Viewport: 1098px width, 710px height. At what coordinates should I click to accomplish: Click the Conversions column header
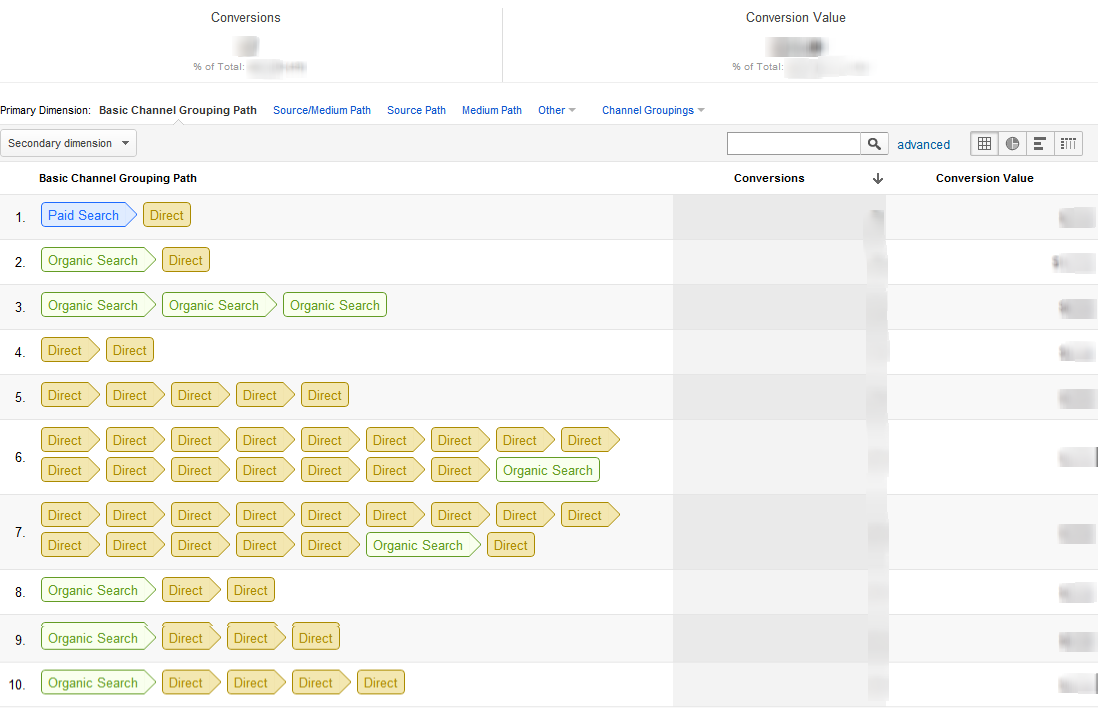click(769, 178)
